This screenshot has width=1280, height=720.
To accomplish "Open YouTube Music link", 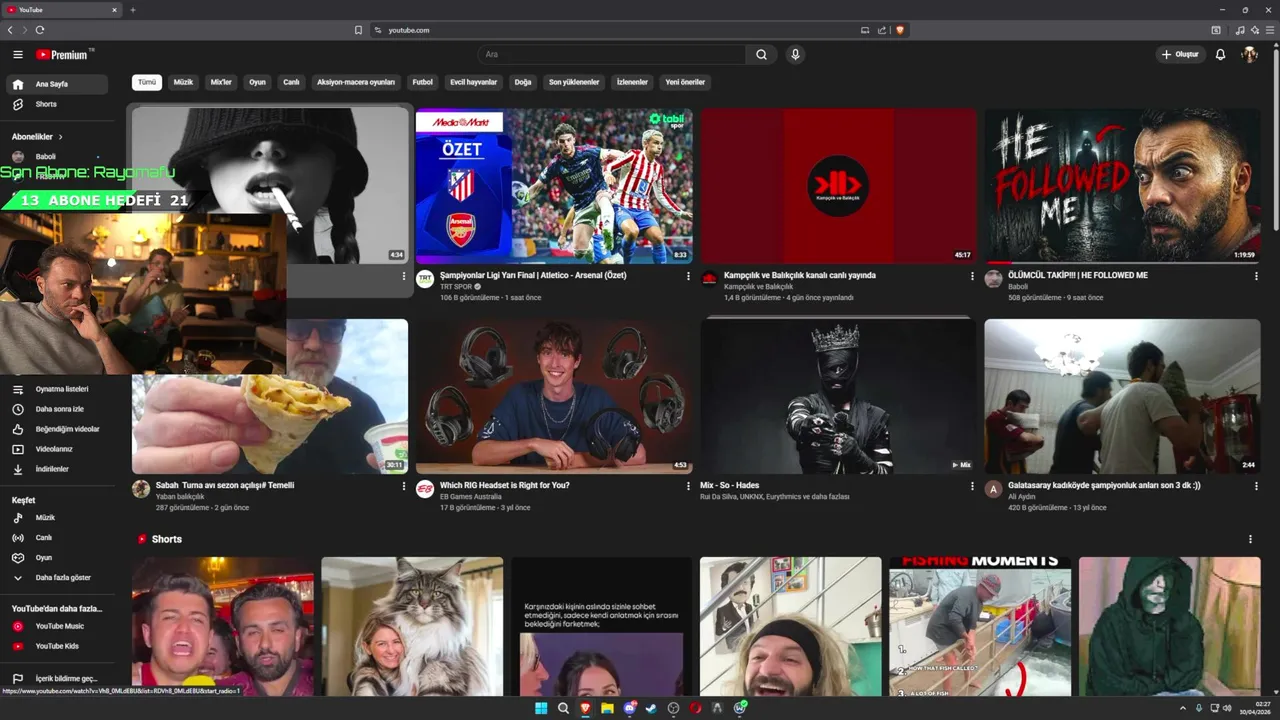I will pos(57,626).
